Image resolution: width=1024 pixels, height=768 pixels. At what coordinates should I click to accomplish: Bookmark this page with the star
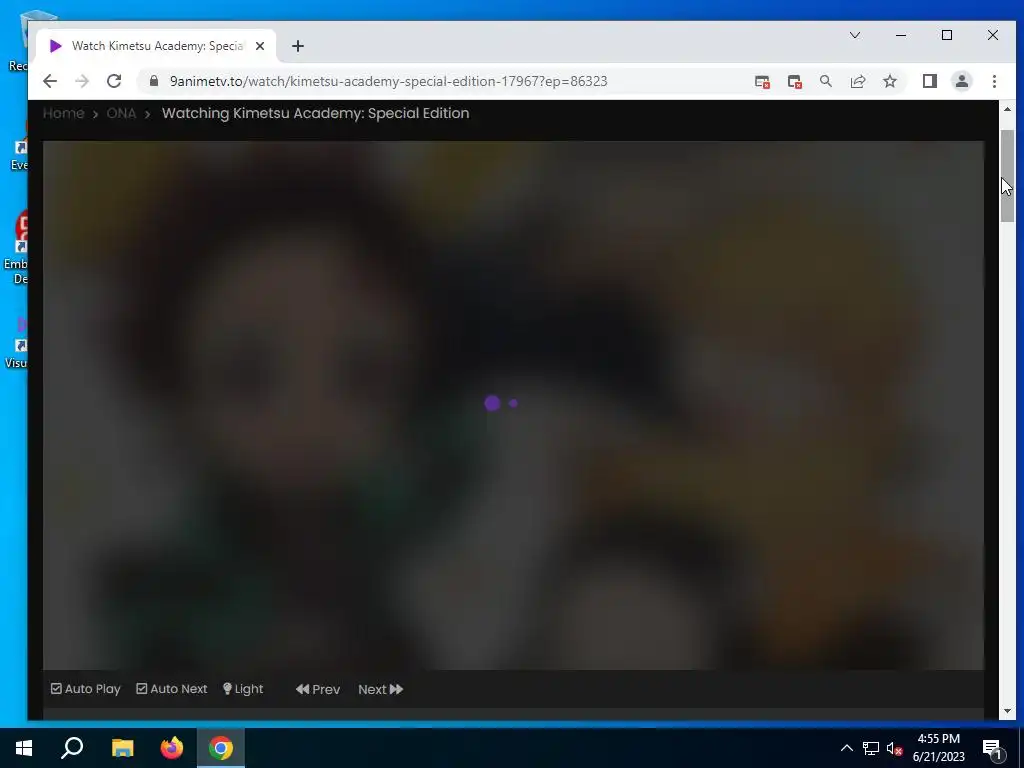(x=889, y=81)
